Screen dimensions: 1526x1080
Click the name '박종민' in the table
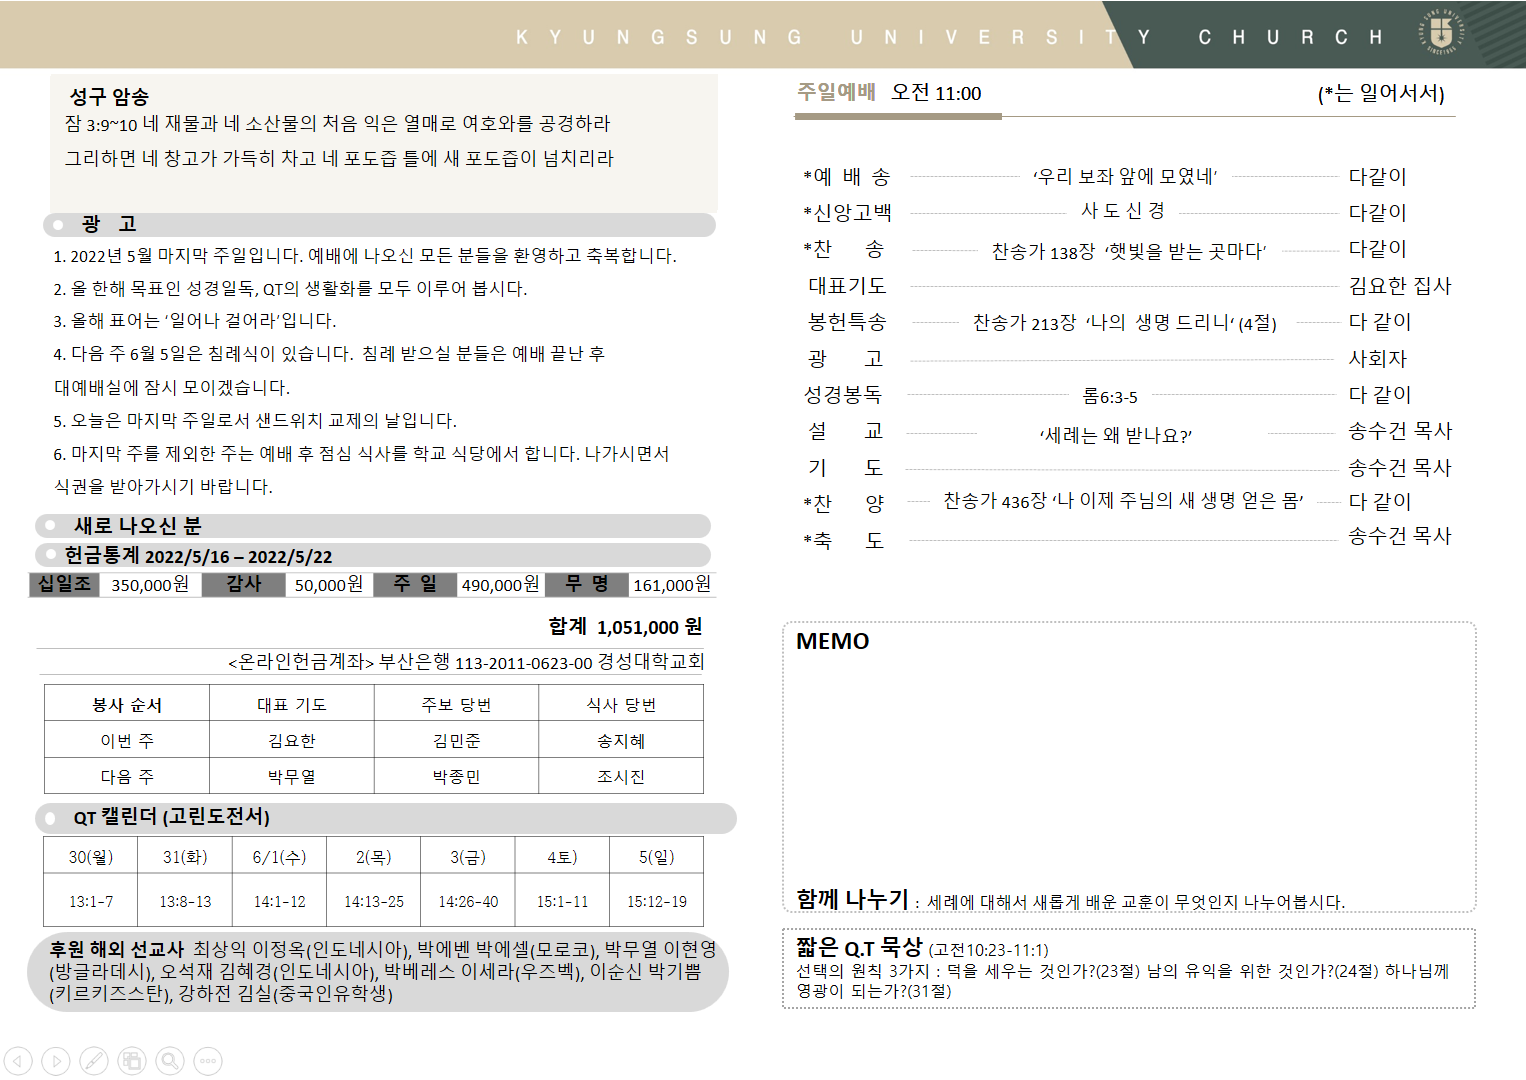pos(456,777)
